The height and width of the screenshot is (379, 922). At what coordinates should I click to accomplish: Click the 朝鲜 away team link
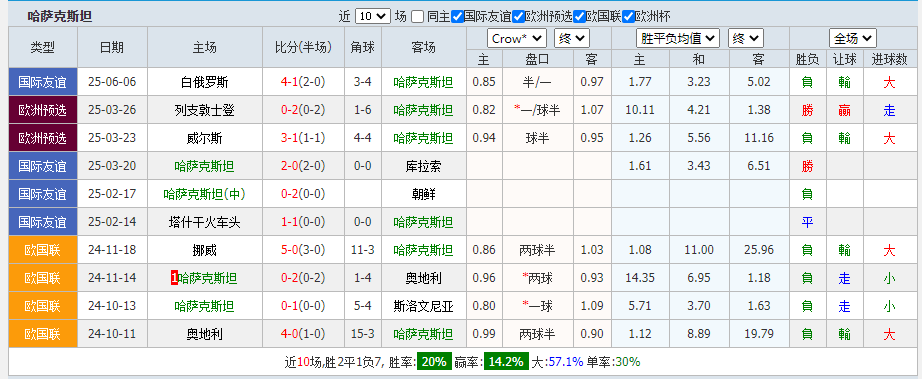pos(423,194)
